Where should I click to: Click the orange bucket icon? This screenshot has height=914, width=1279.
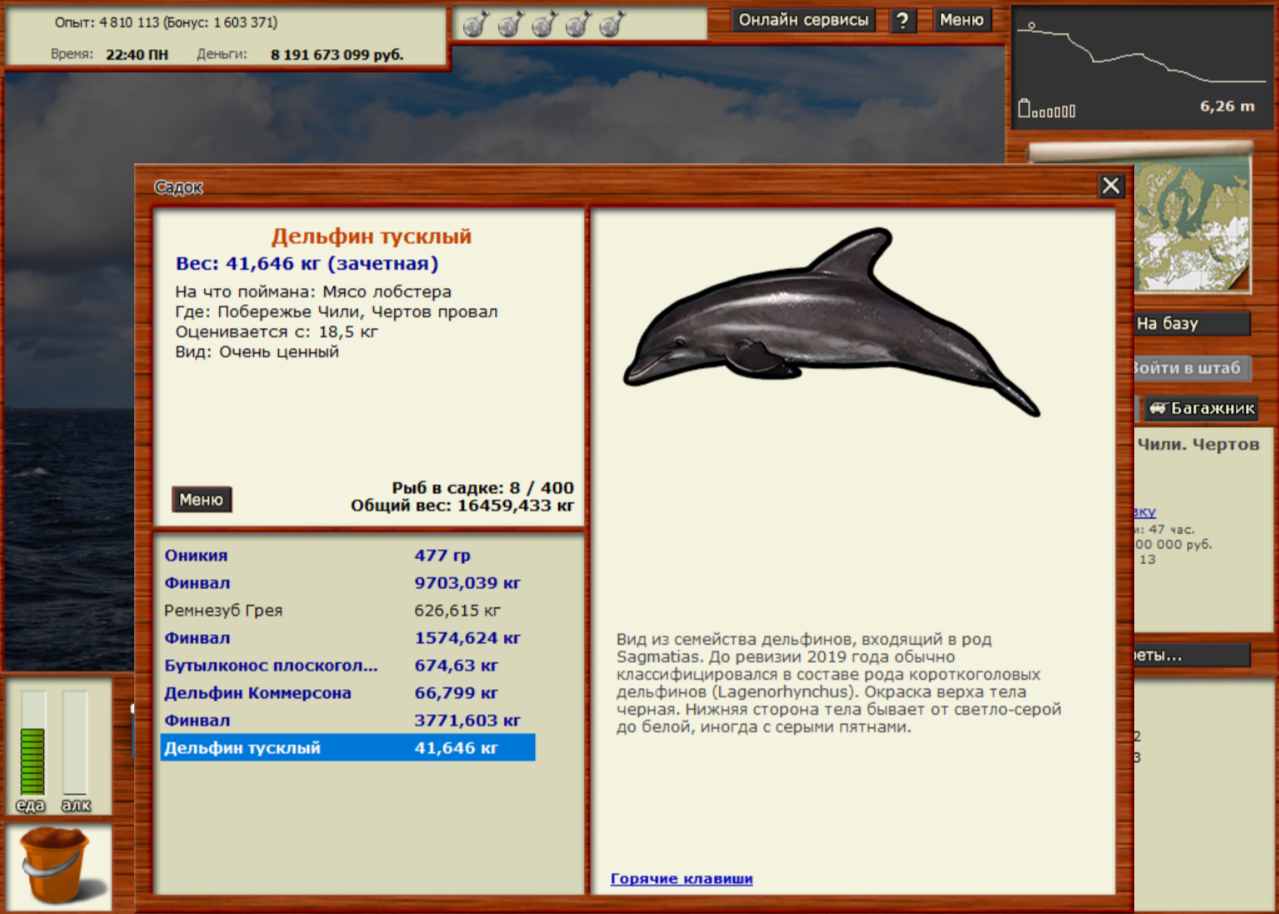pyautogui.click(x=55, y=865)
